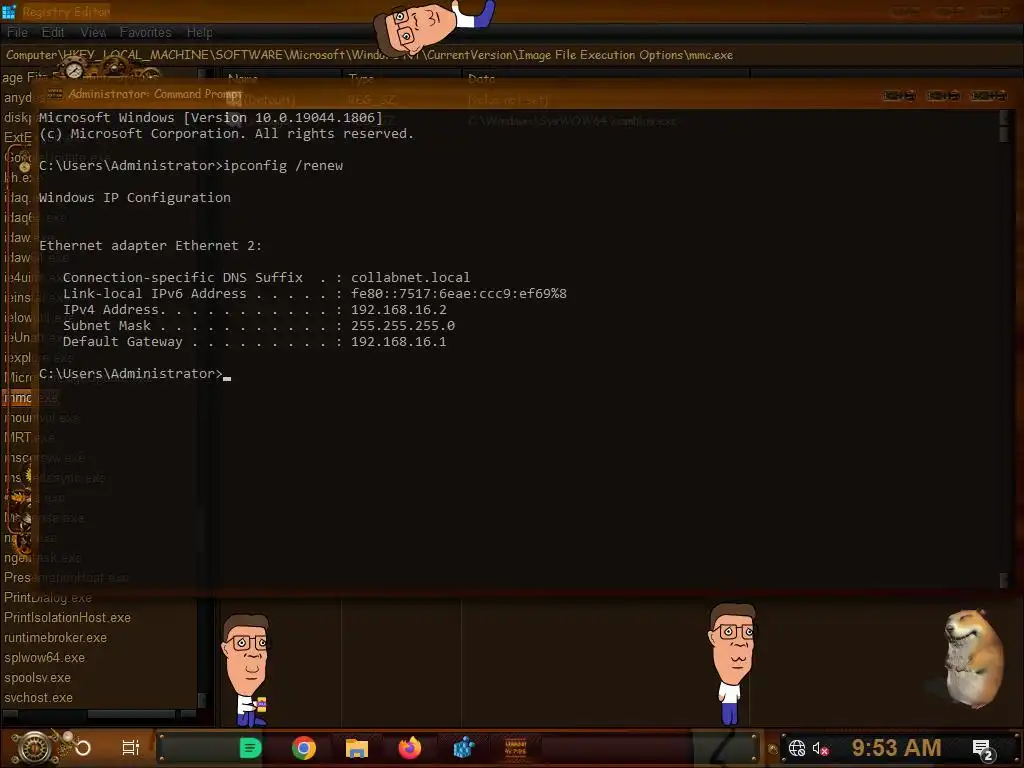Open the notification center icon

click(x=984, y=750)
